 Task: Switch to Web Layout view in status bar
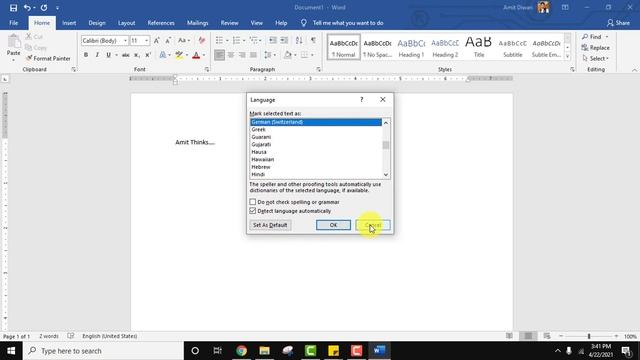click(547, 336)
